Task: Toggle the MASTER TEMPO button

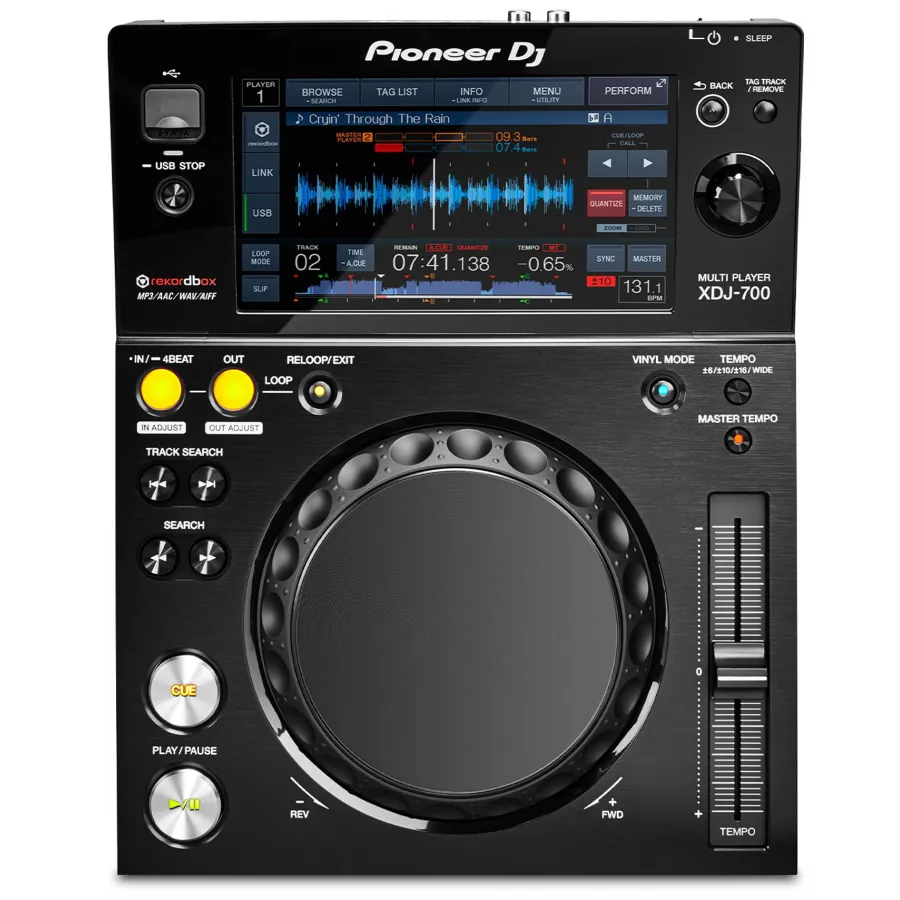Action: [x=738, y=440]
